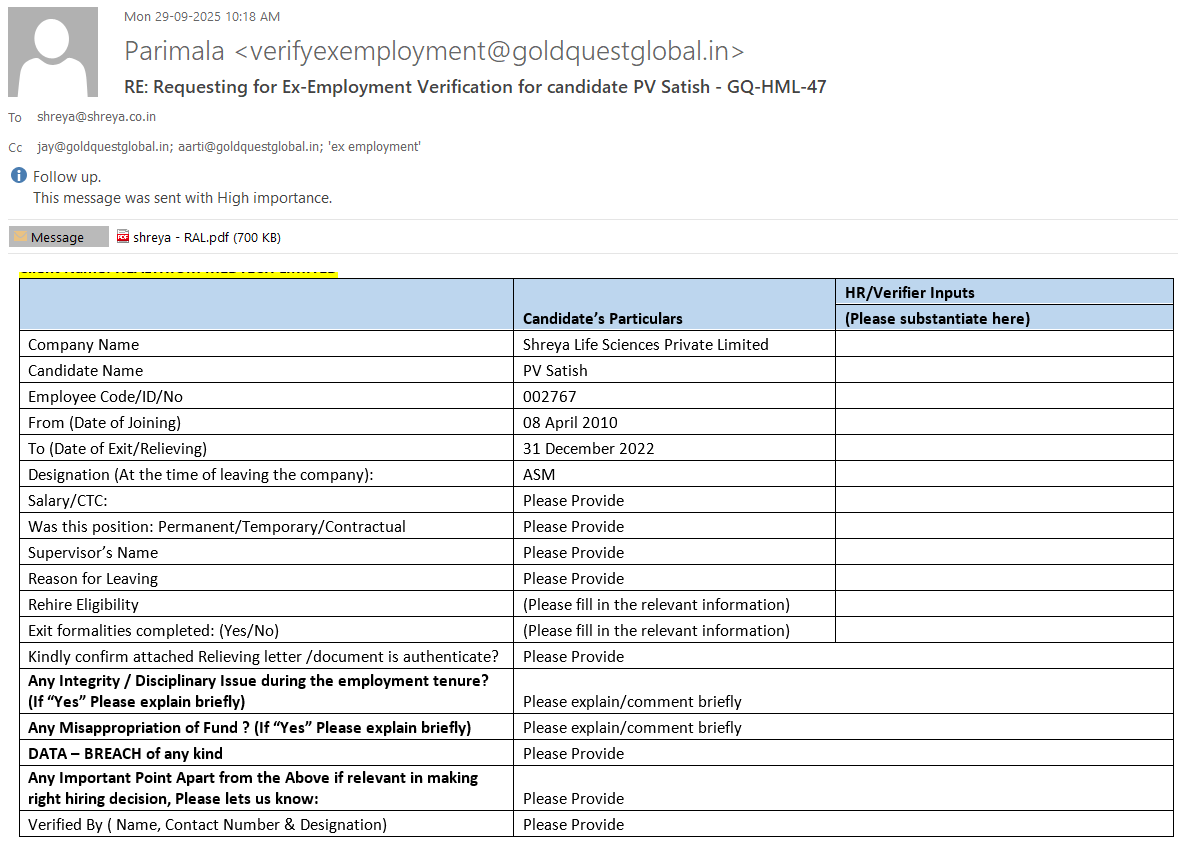Click Please Provide in DATA – BREACH row
Image resolution: width=1178 pixels, height=842 pixels.
tap(573, 753)
